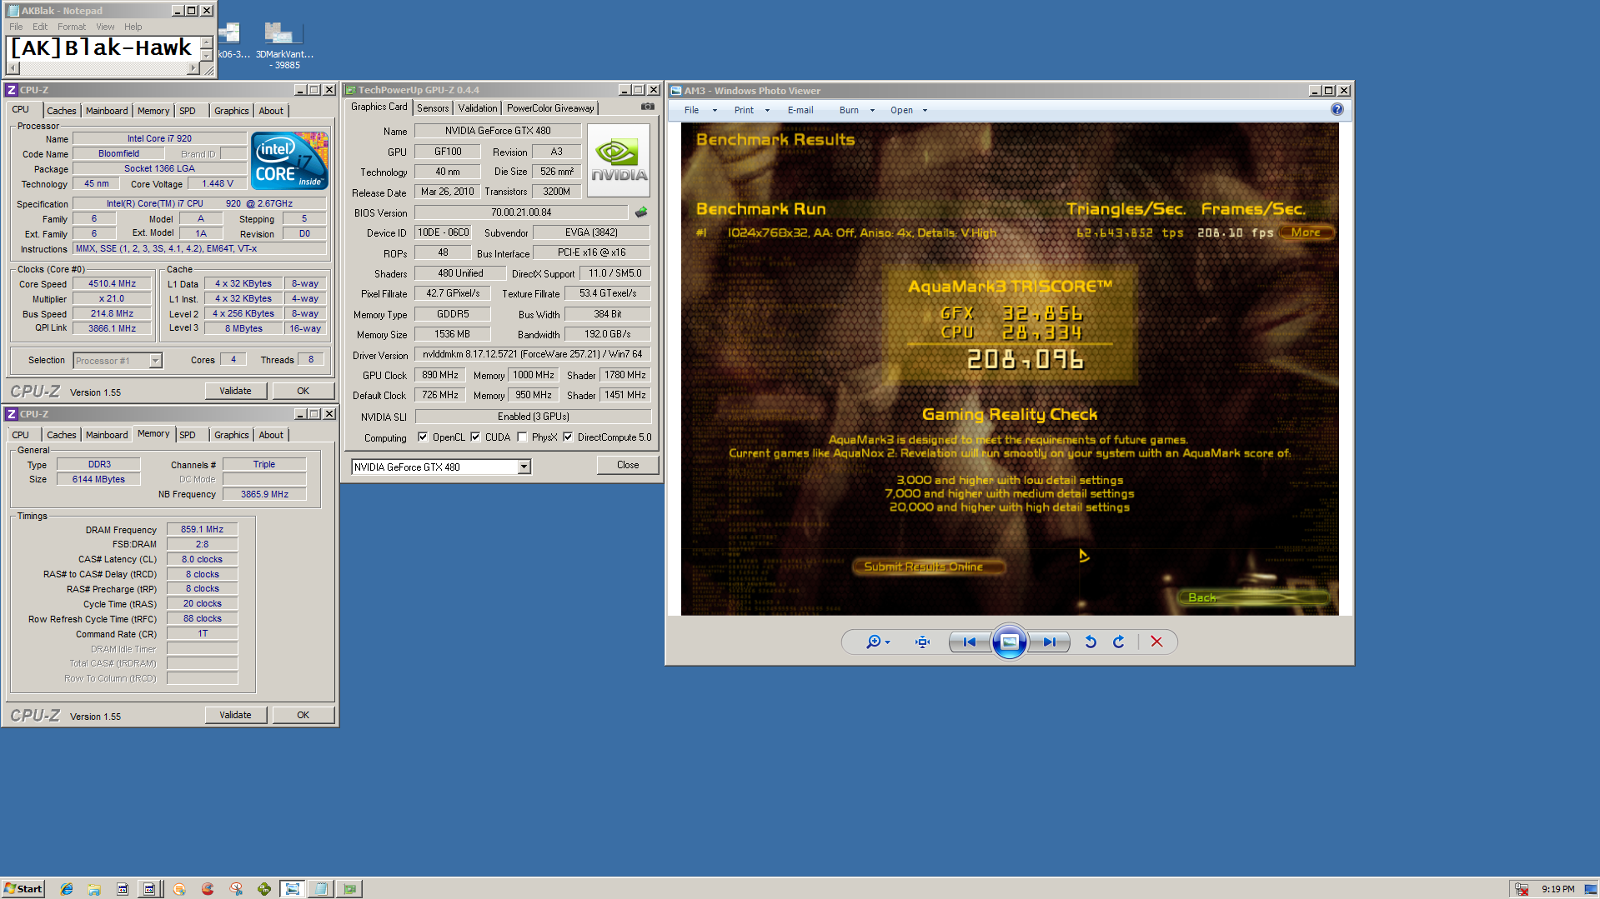Expand the Burn menu in Photo Viewer
Image resolution: width=1600 pixels, height=899 pixels.
856,110
